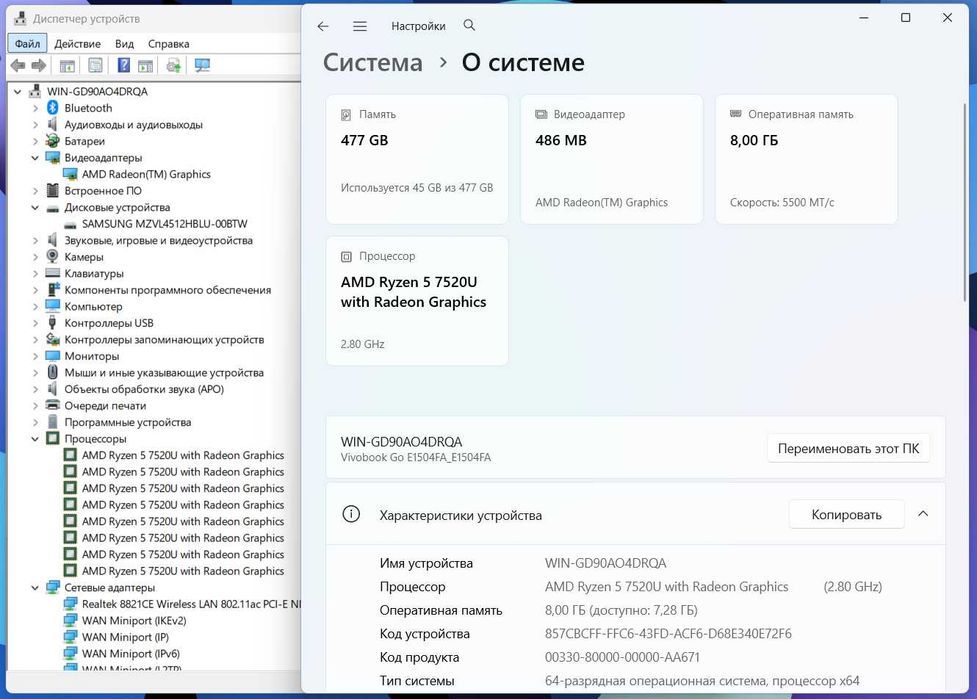Click the value 8,00 ГБ (доступно: 7,28 ГБ)

(x=621, y=611)
